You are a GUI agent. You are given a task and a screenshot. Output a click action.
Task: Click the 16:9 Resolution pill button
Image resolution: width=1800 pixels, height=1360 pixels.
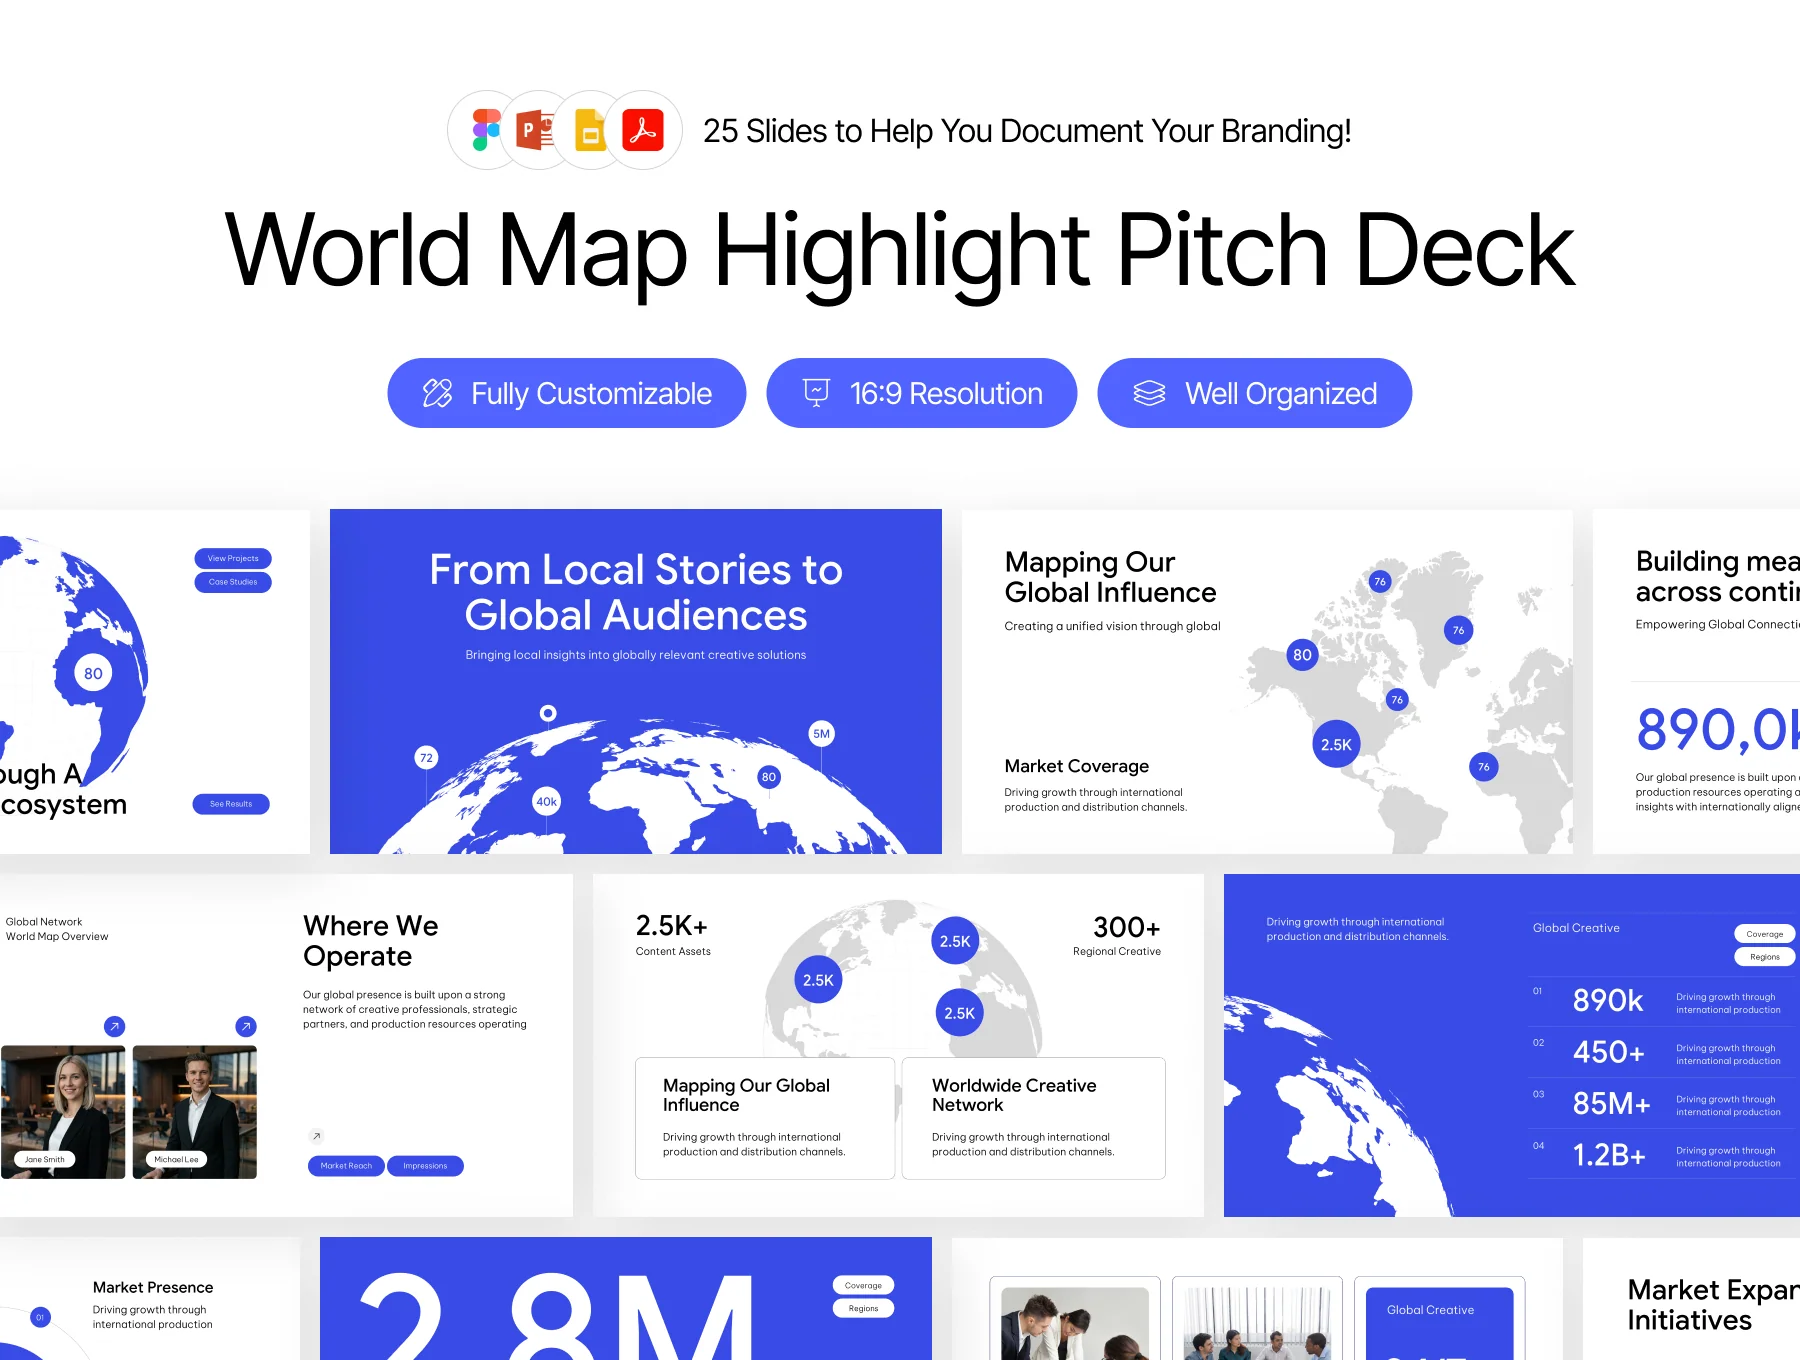click(x=922, y=393)
